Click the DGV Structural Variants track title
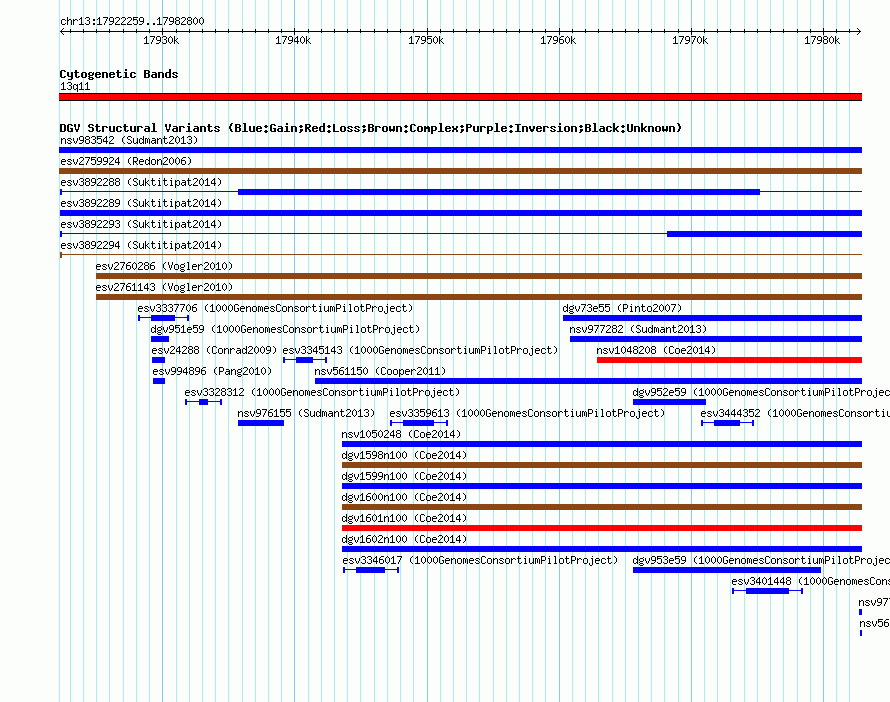The height and width of the screenshot is (702, 890). (x=370, y=128)
